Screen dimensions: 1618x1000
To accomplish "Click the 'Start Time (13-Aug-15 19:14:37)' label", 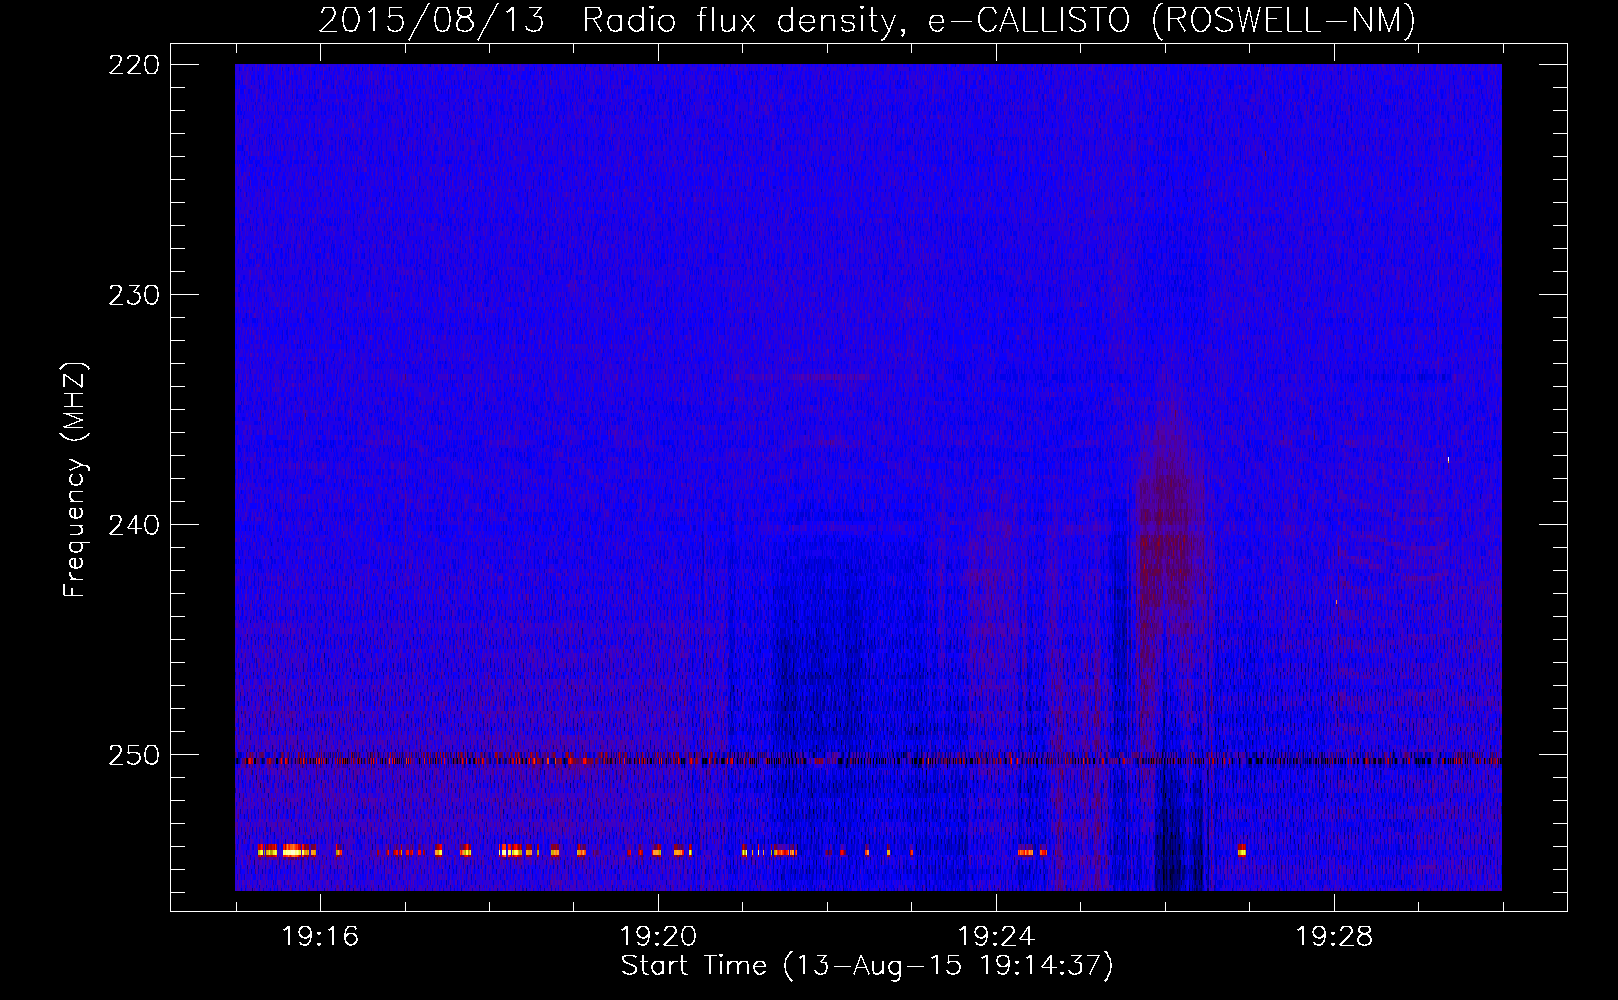I will [x=867, y=966].
